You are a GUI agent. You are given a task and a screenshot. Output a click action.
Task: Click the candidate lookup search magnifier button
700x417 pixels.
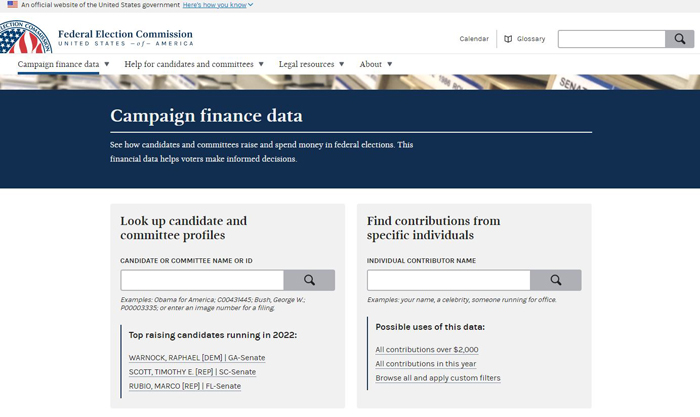(x=309, y=280)
